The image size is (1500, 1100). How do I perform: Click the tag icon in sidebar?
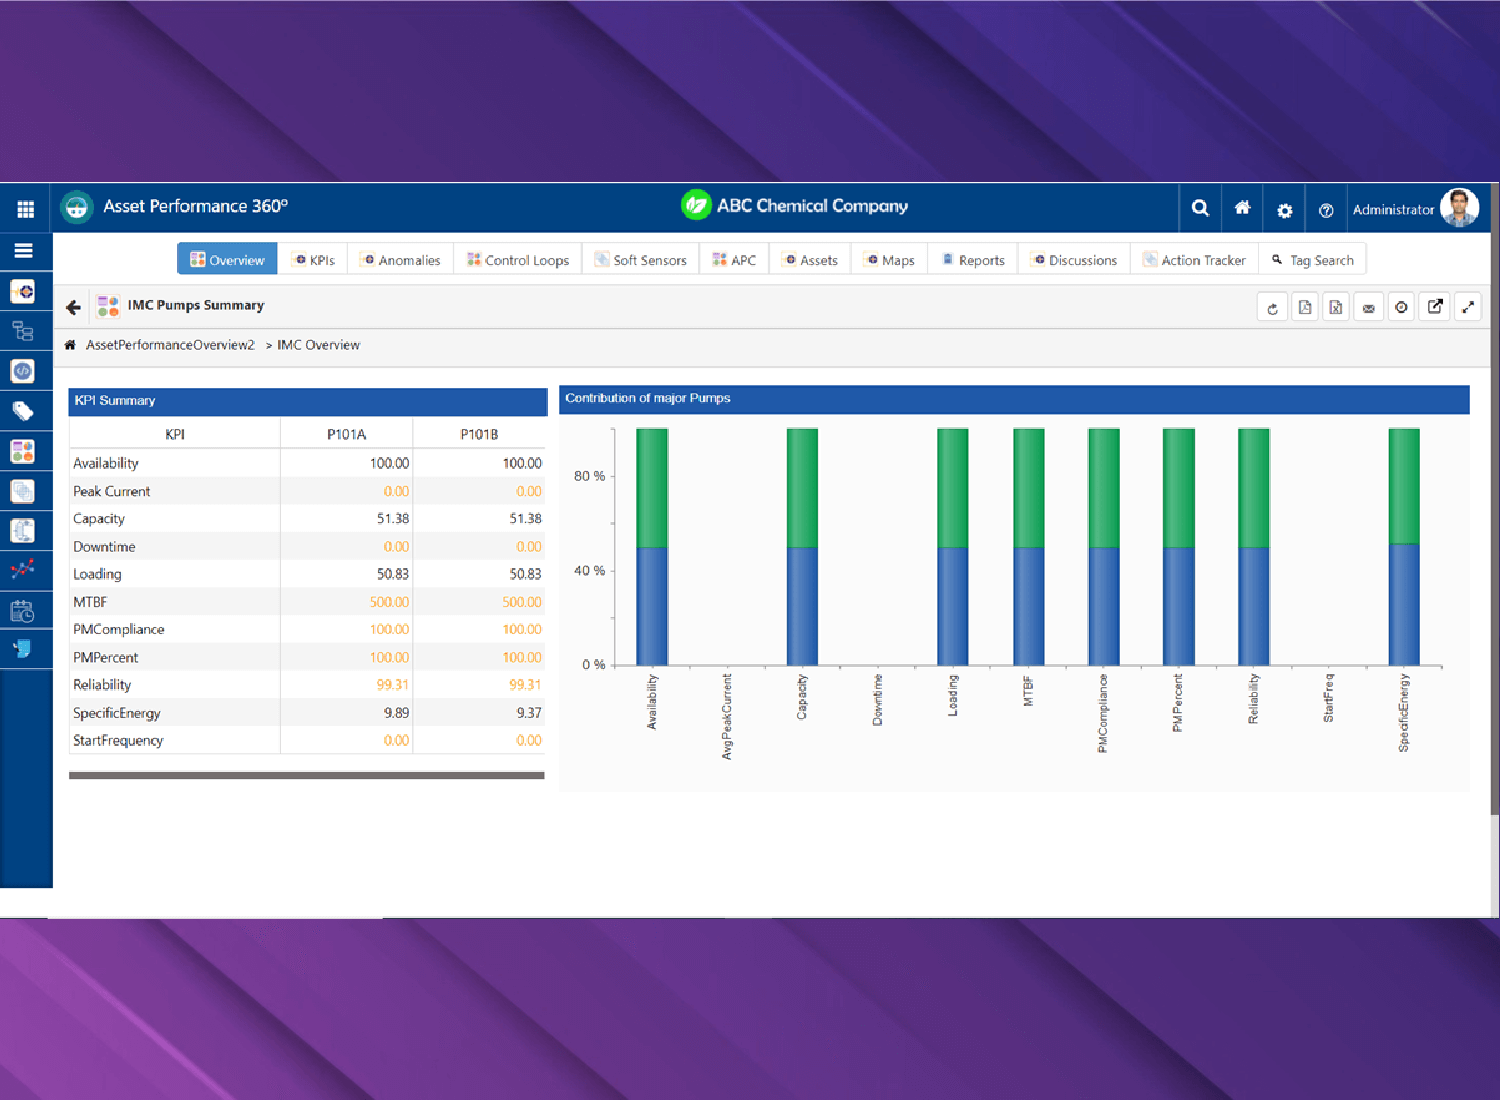click(23, 411)
